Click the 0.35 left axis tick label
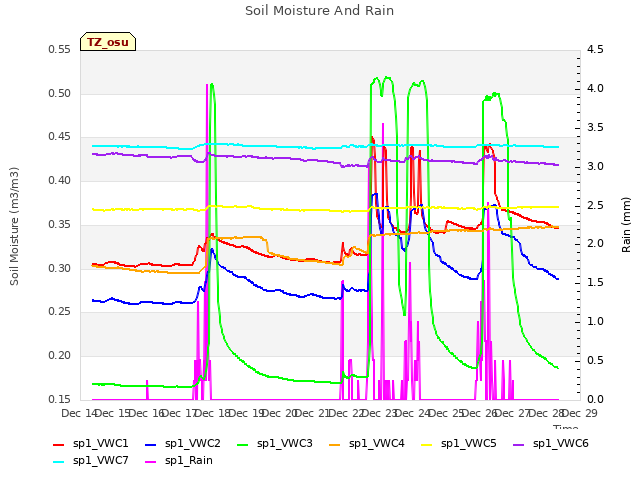The width and height of the screenshot is (640, 480). click(x=60, y=224)
